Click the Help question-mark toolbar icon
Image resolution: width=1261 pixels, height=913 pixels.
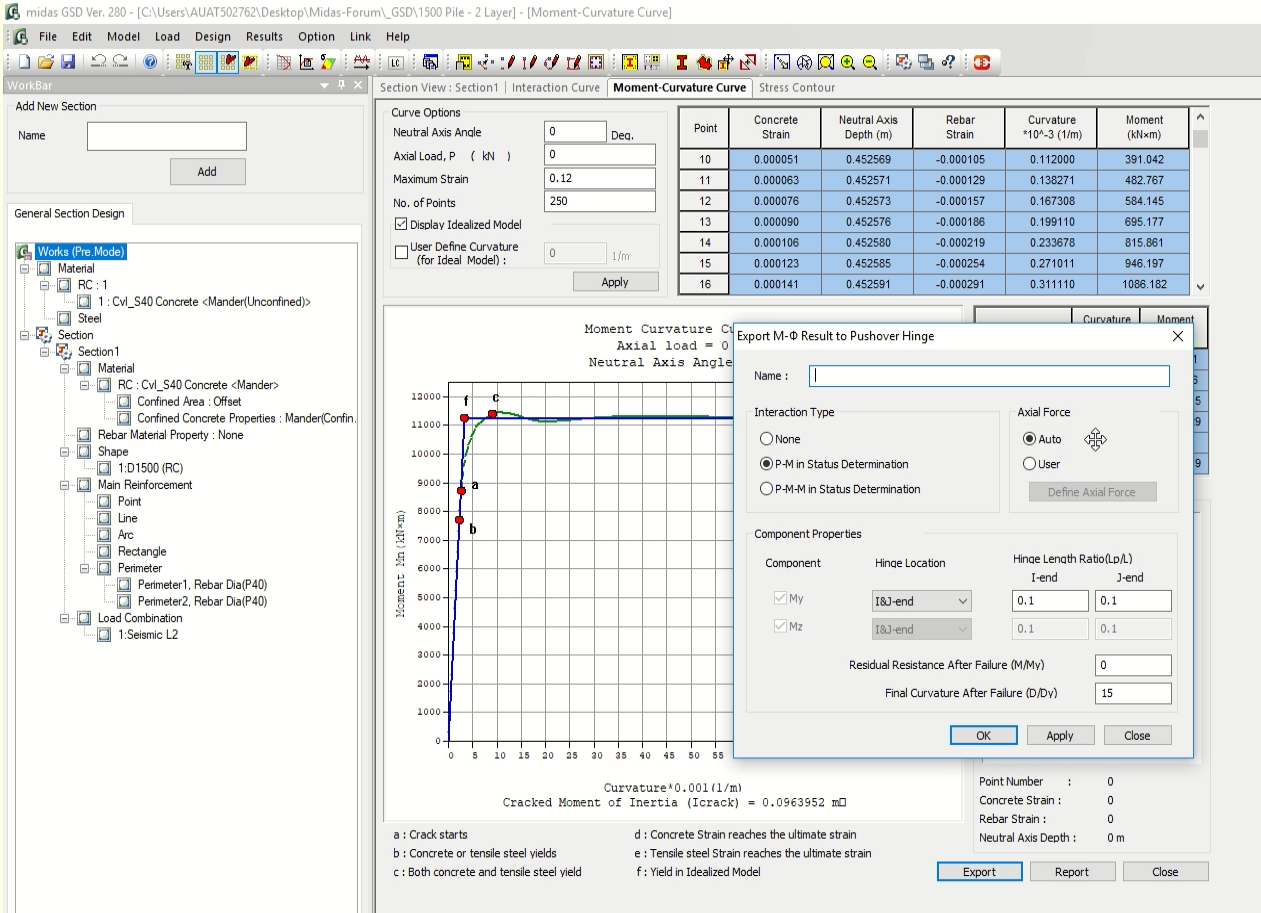pyautogui.click(x=151, y=62)
